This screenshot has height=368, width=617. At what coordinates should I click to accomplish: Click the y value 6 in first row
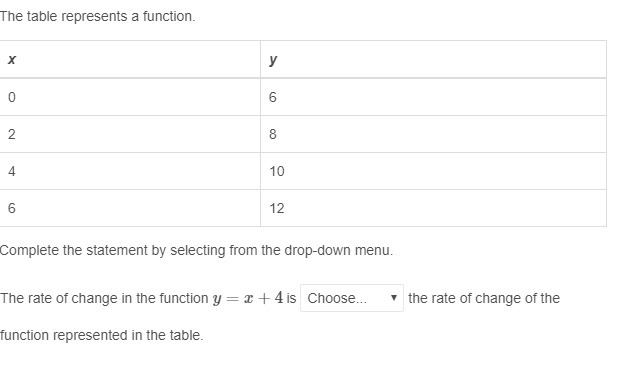[x=433, y=97]
